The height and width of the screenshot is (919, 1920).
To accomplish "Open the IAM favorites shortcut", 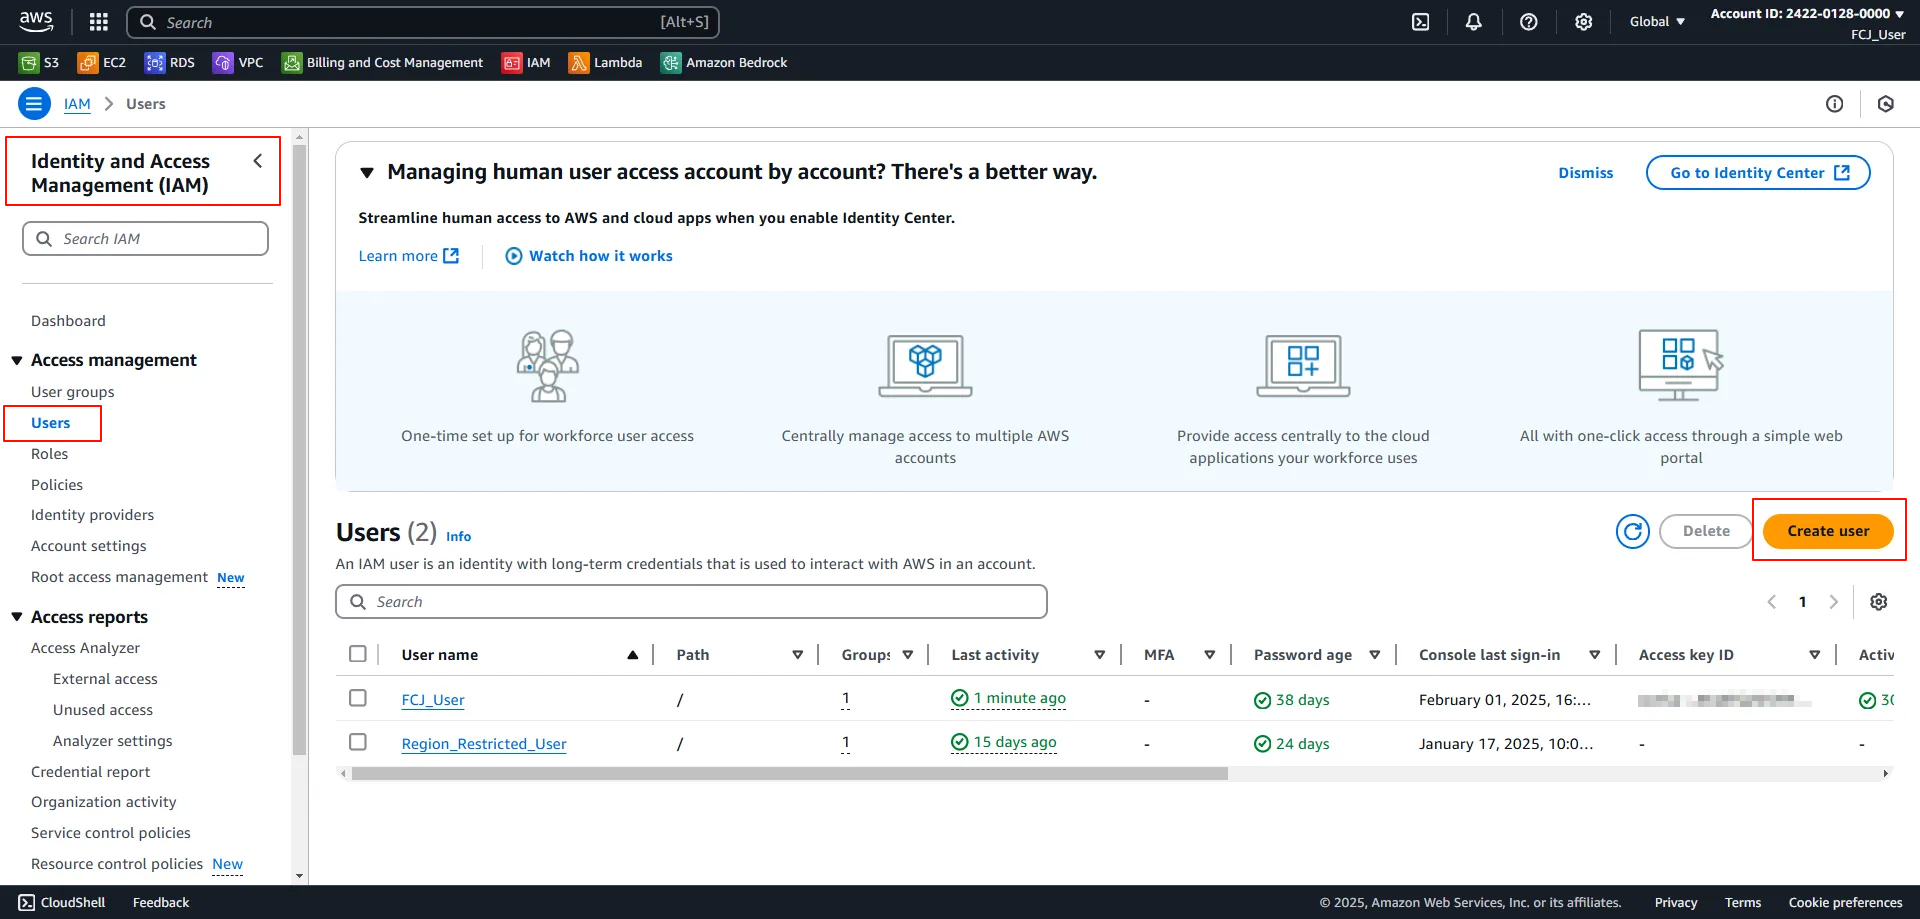I will [x=526, y=63].
